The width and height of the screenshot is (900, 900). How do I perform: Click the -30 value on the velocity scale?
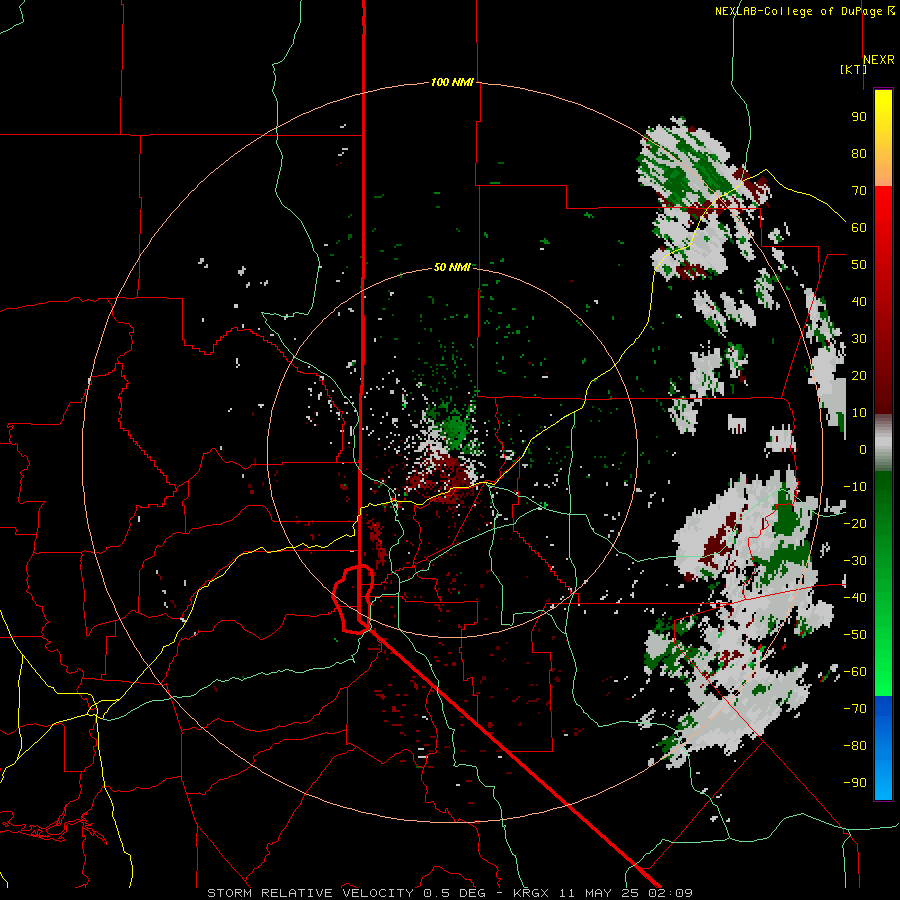855,561
